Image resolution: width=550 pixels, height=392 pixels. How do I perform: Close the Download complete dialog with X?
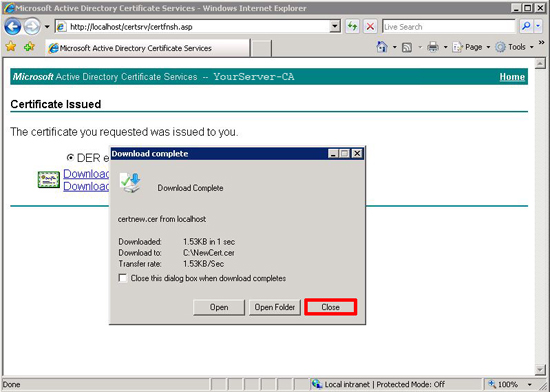click(357, 154)
